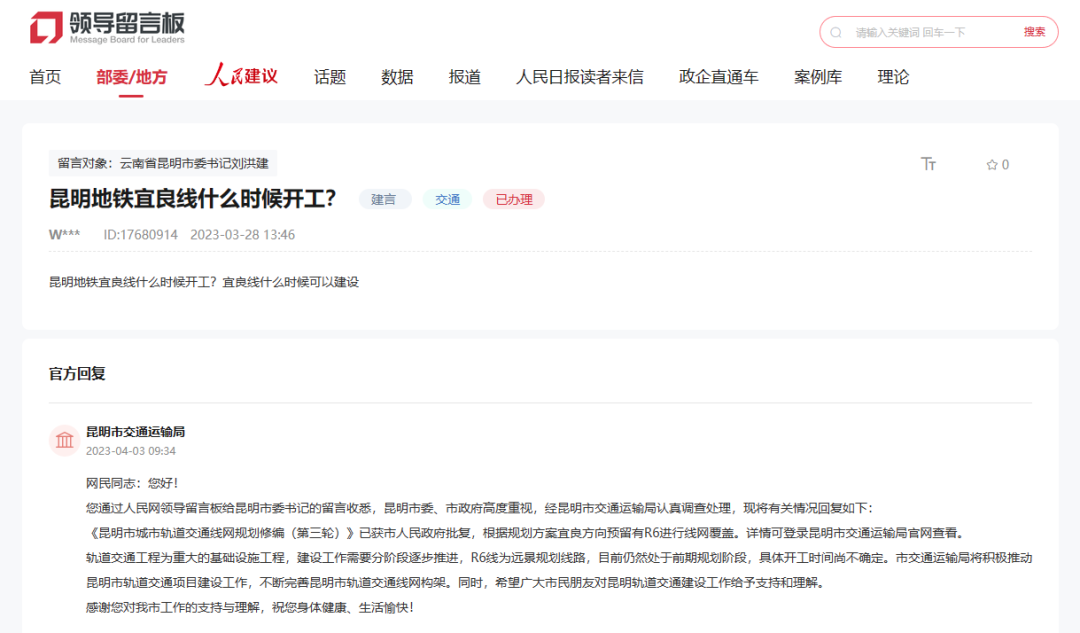Viewport: 1080px width, 633px height.
Task: Select the 部委/地方 navigation tab
Action: [x=132, y=76]
